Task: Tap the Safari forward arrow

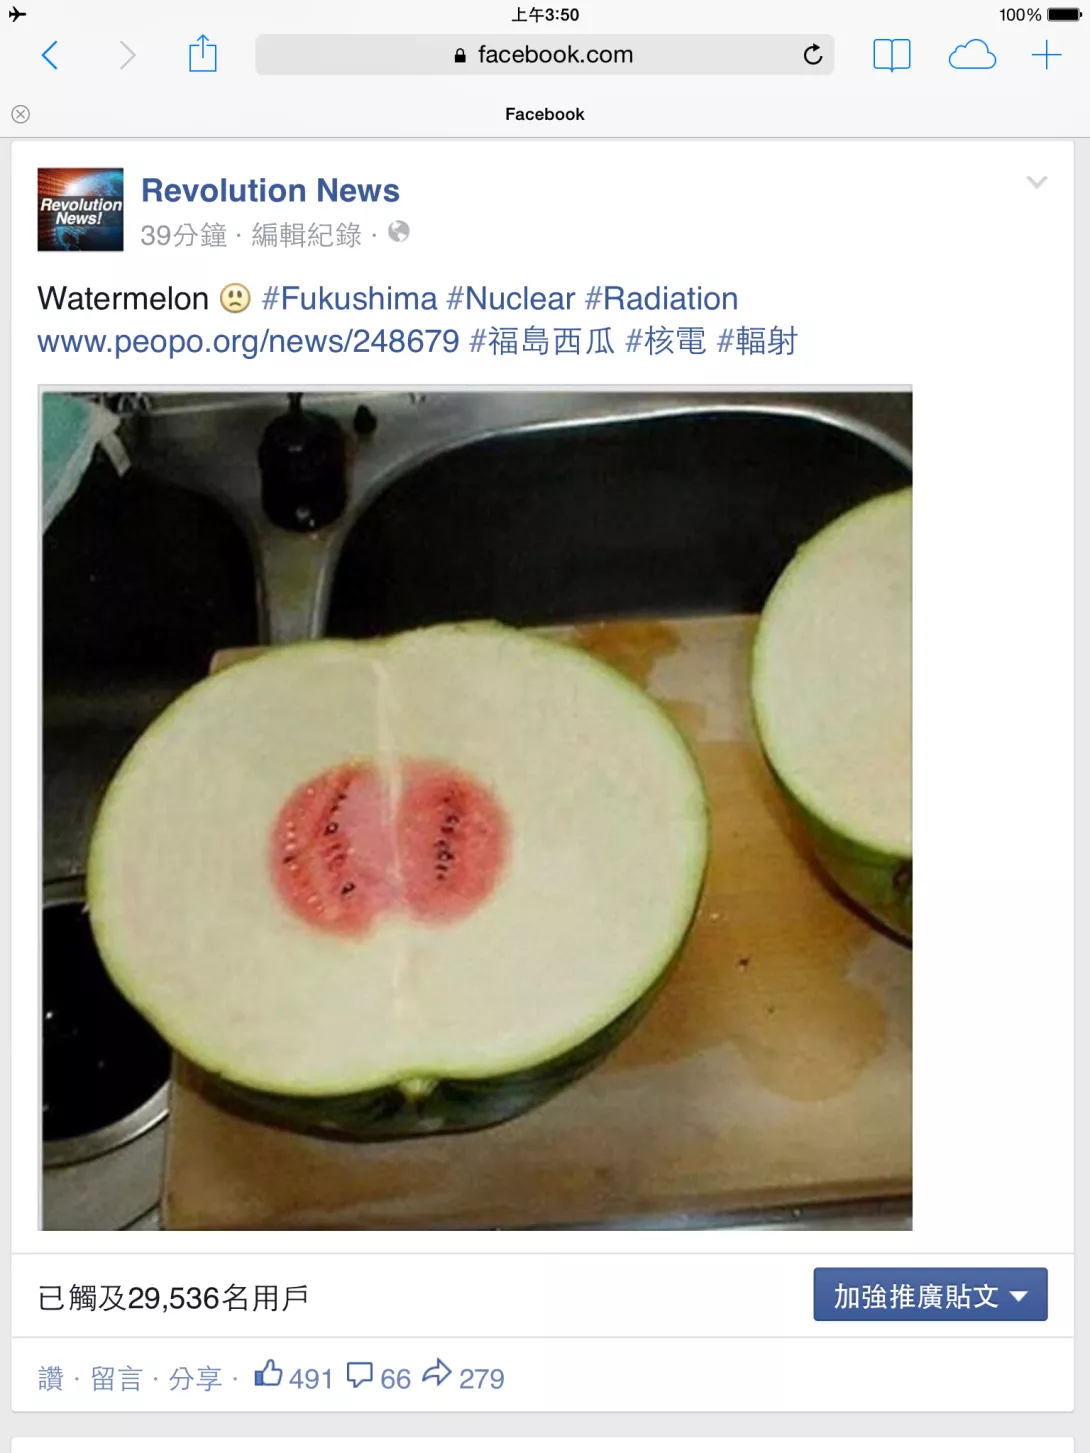Action: (127, 55)
